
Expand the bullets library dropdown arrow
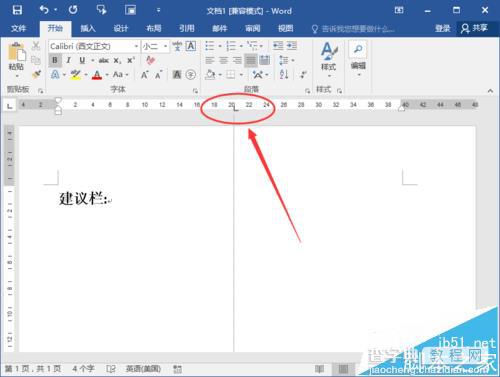[x=220, y=46]
